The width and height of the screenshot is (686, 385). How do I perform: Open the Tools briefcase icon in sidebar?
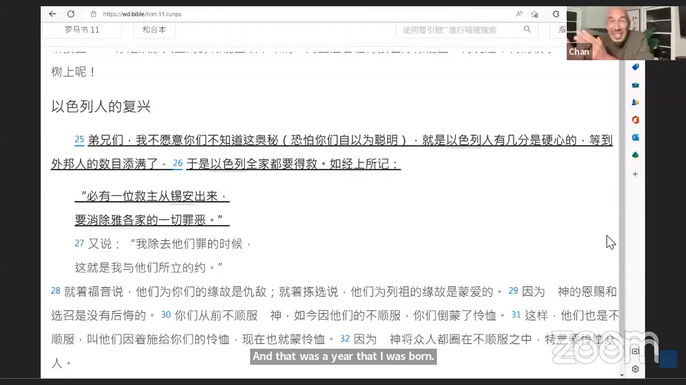pos(635,85)
